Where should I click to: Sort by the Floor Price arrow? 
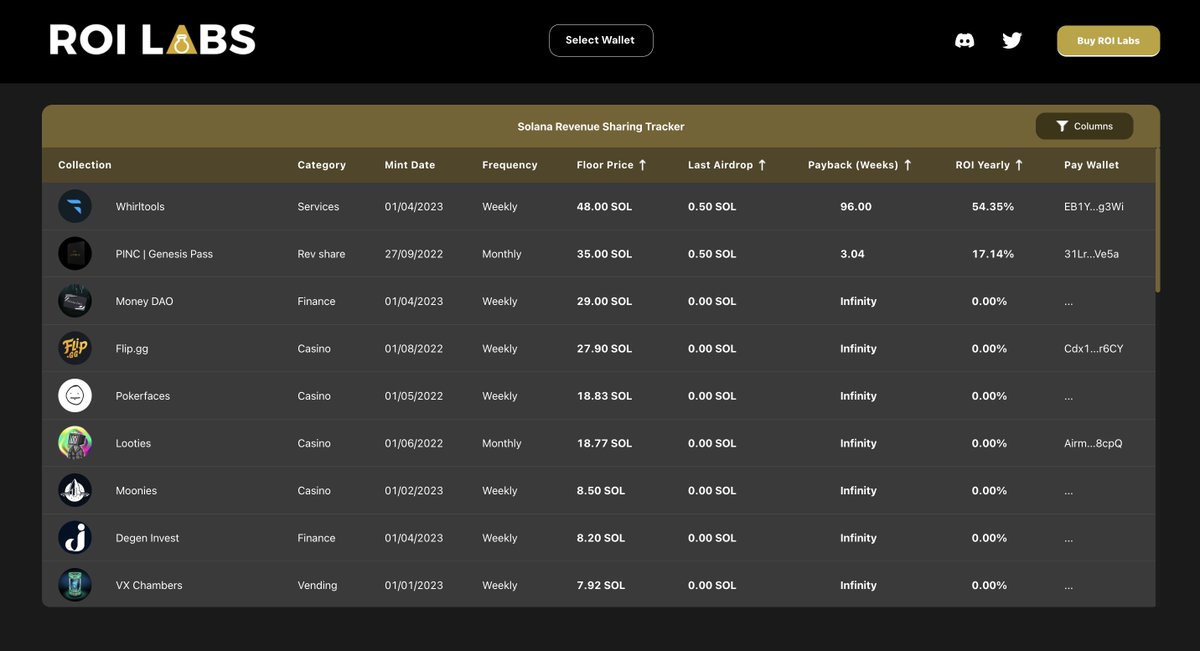[x=642, y=165]
